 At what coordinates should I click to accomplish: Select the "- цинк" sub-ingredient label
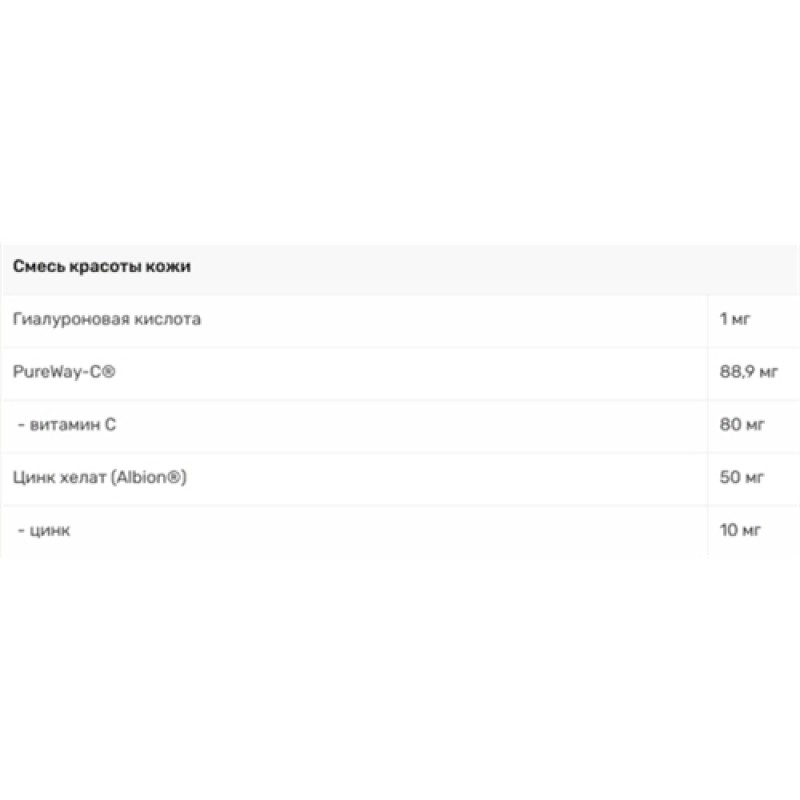tap(43, 530)
